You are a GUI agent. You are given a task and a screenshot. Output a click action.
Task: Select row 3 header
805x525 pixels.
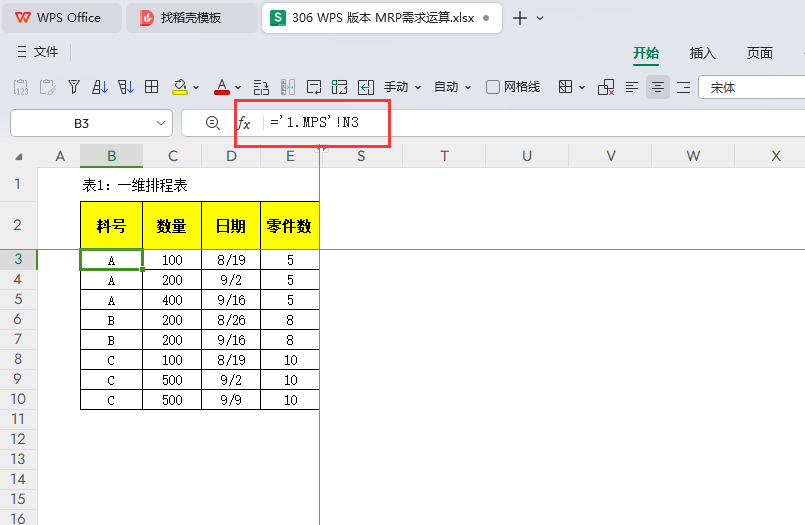(x=18, y=259)
